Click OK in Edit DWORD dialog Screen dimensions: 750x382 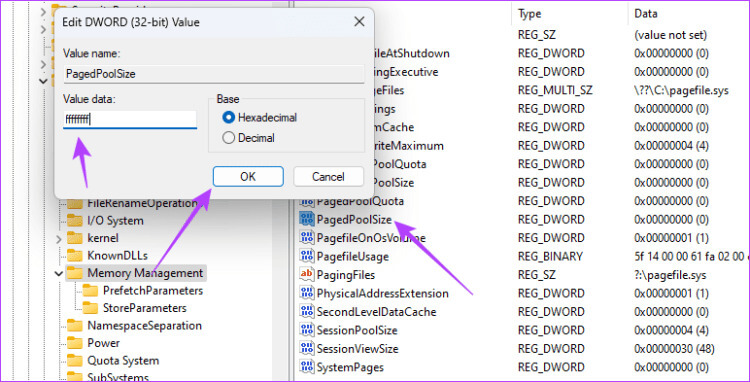click(248, 176)
